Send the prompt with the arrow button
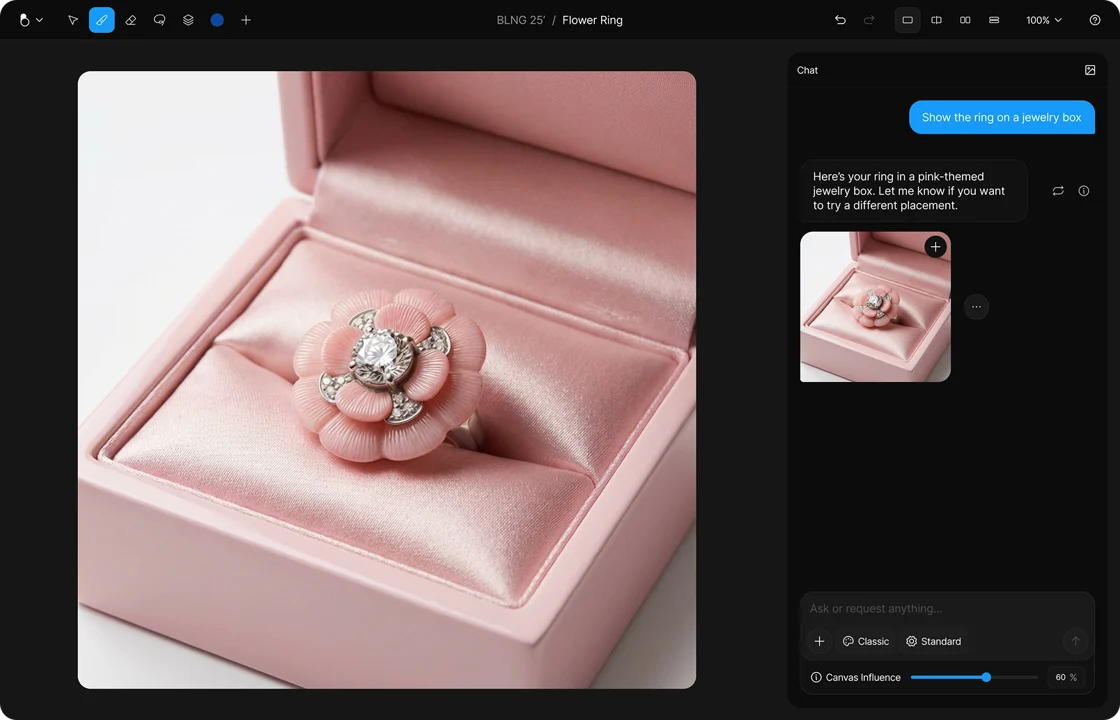The image size is (1120, 720). (1076, 641)
